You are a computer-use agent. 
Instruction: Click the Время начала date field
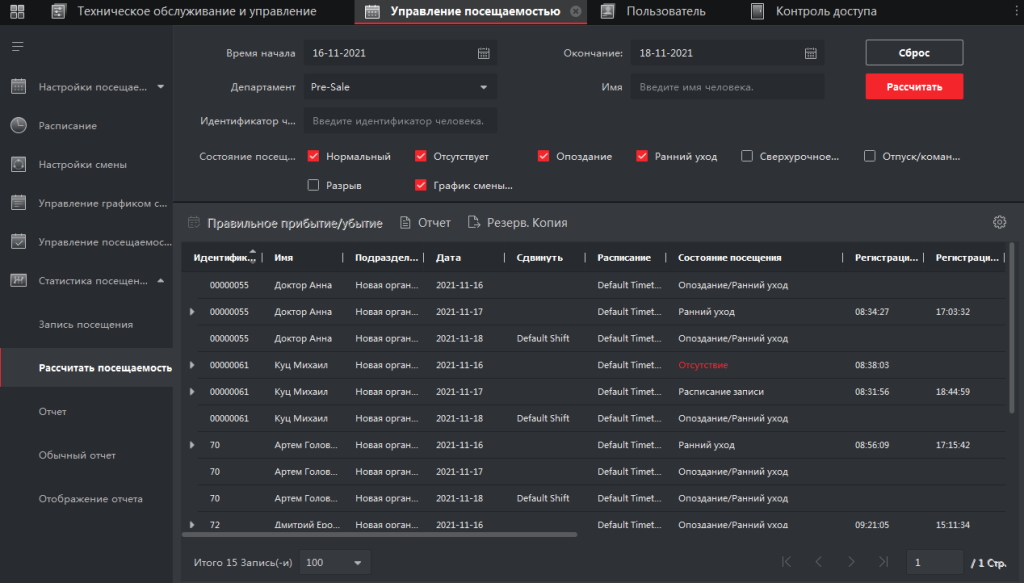coord(400,53)
